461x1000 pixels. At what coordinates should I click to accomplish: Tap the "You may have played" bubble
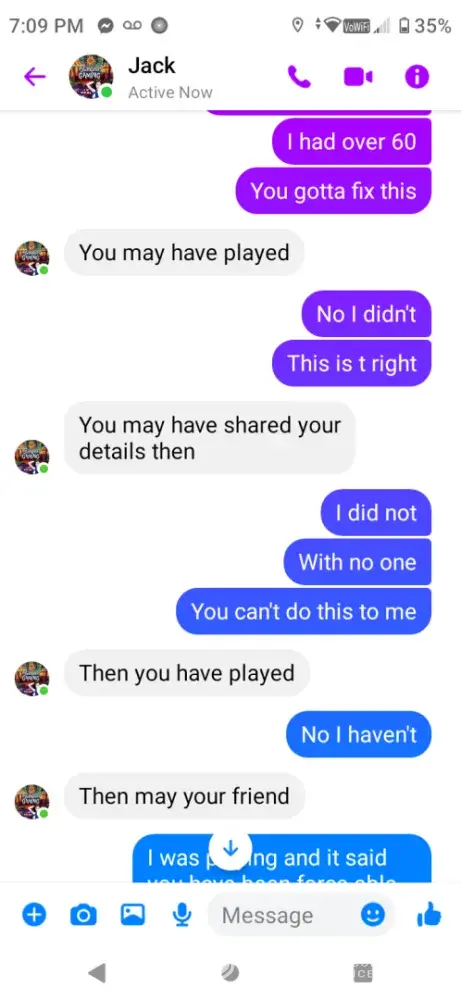point(184,253)
